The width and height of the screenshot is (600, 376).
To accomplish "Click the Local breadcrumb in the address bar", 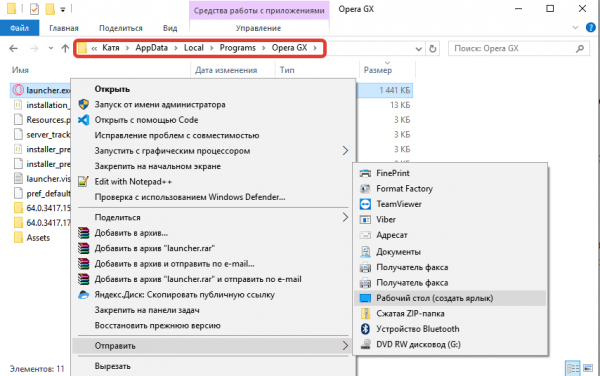I will pyautogui.click(x=194, y=48).
